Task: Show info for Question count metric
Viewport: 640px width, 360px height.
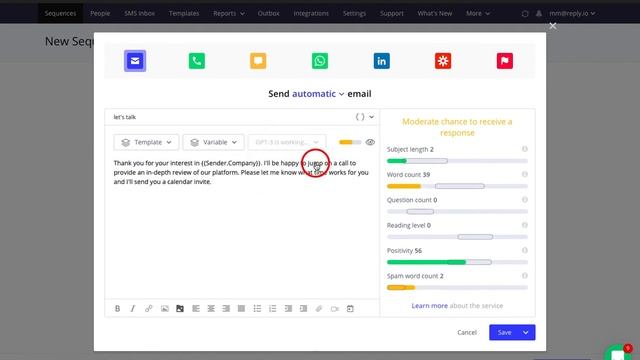Action: (524, 200)
